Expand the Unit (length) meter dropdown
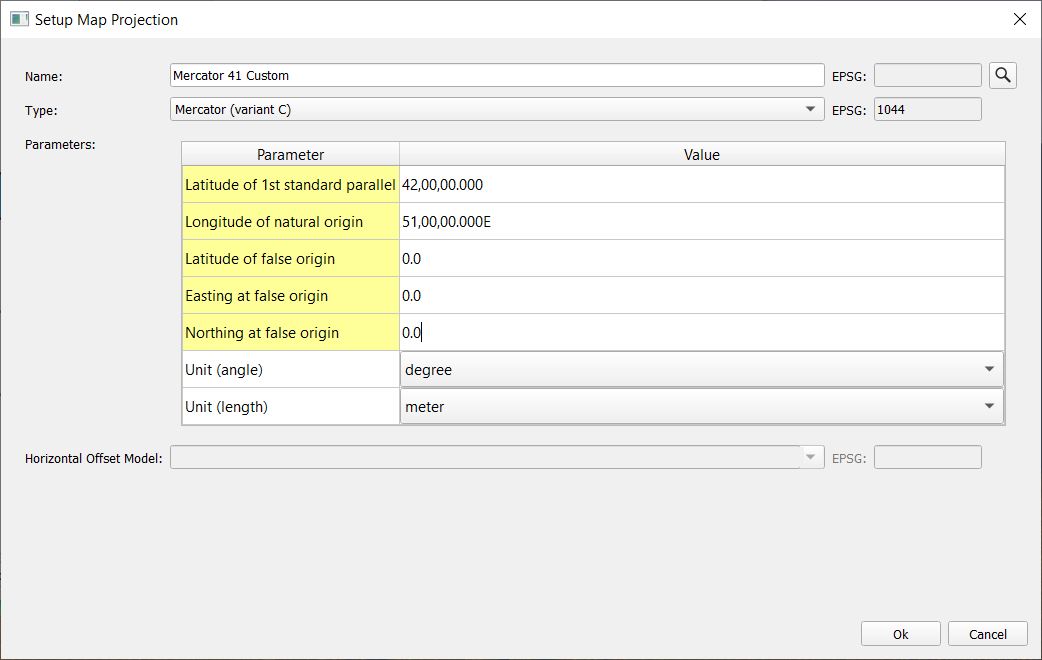 tap(701, 406)
